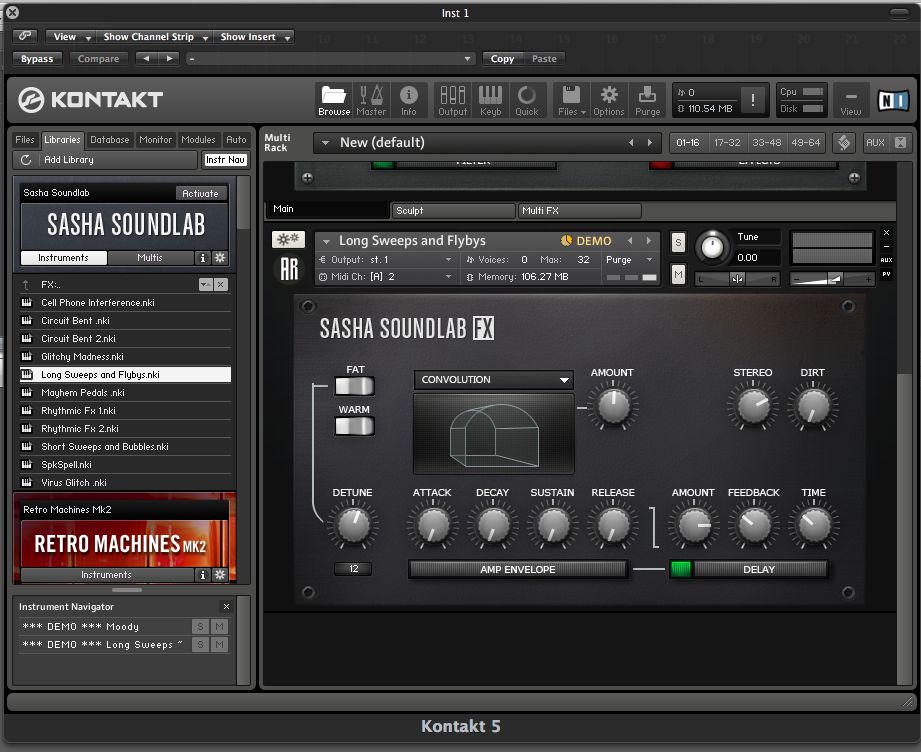The height and width of the screenshot is (752, 921).
Task: Mute the Long Sweeps and Flybys instrument
Action: (x=678, y=274)
